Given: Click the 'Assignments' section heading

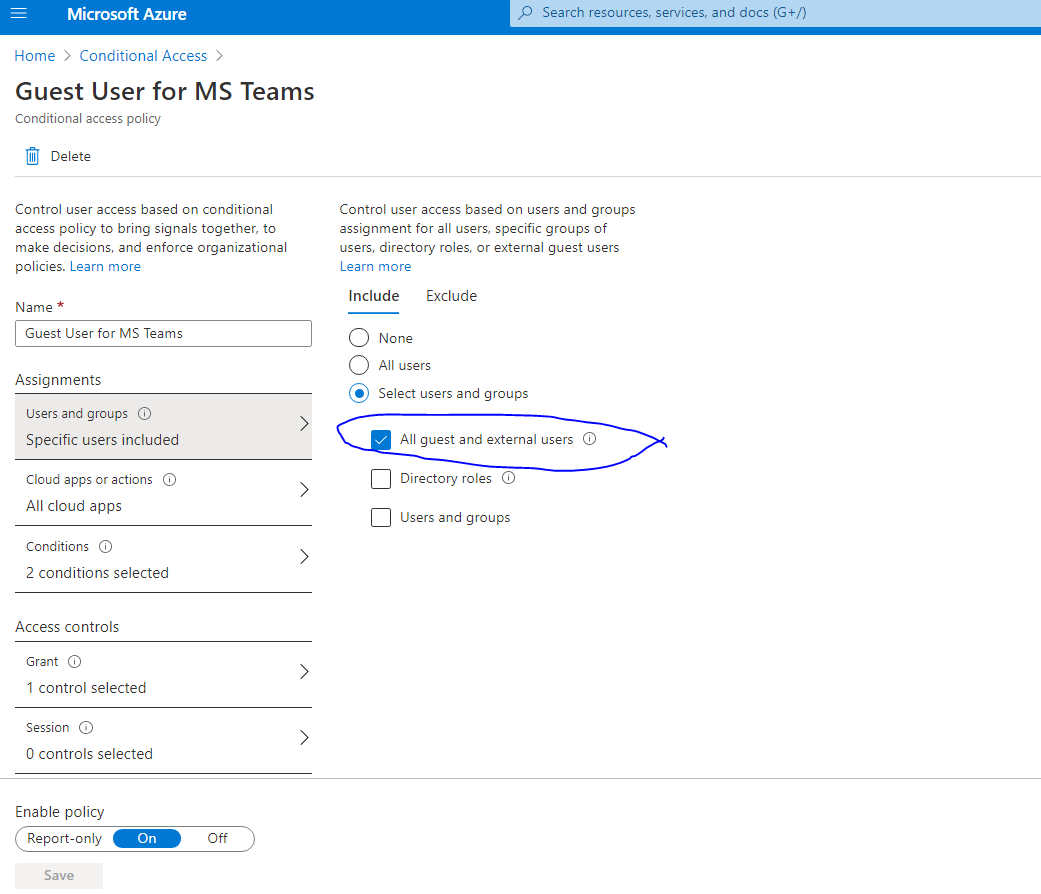Looking at the screenshot, I should [x=58, y=380].
